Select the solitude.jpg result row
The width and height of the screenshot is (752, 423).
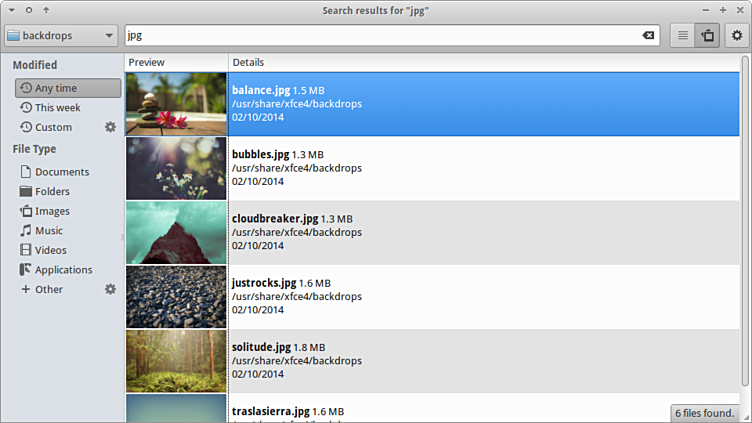coord(450,361)
